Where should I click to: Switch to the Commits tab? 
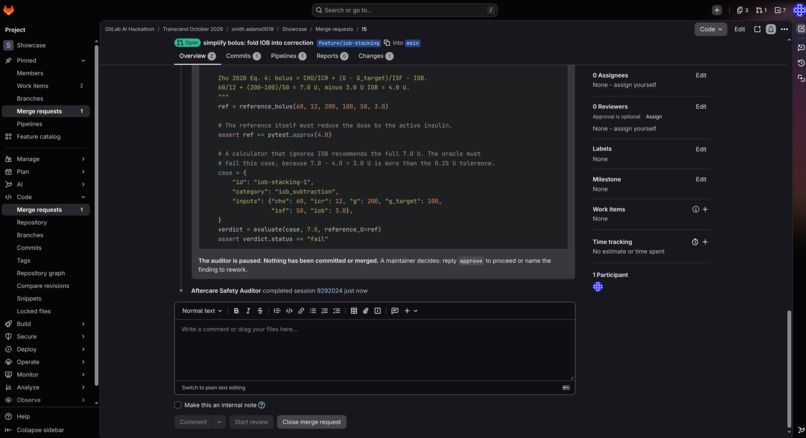coord(243,56)
